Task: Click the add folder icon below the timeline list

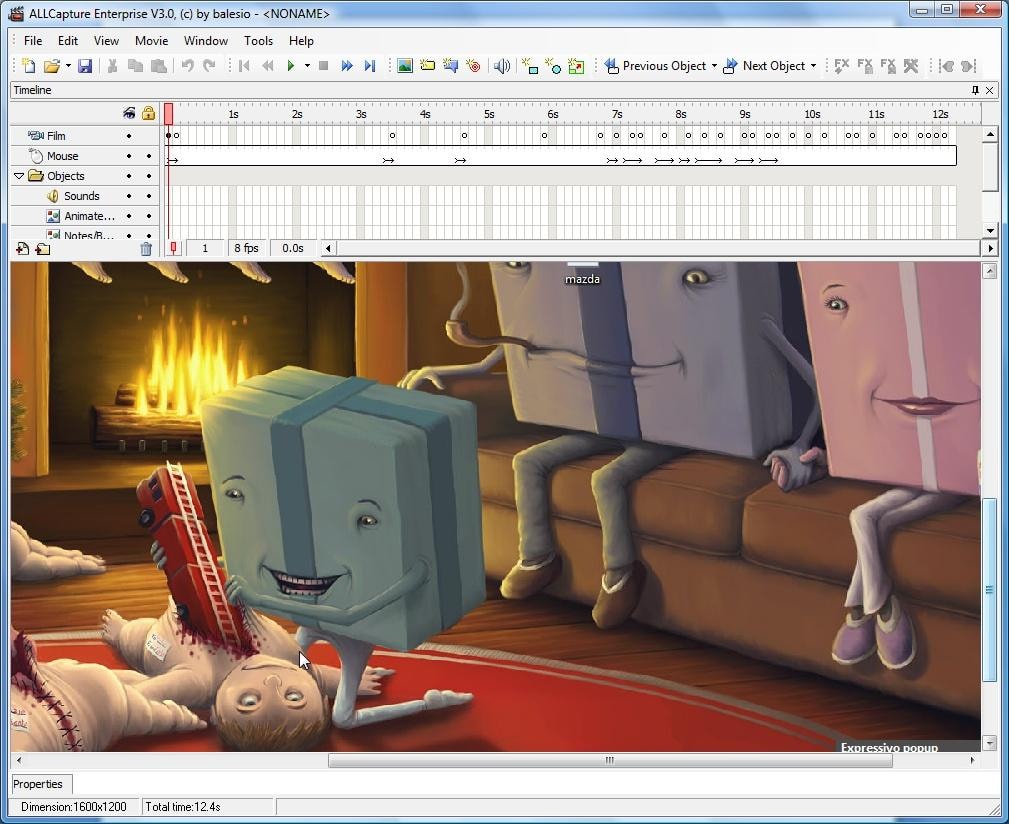Action: coord(43,248)
